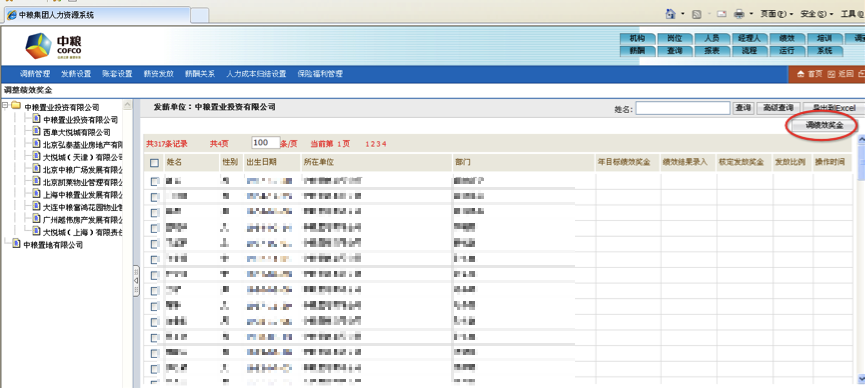The width and height of the screenshot is (865, 388).
Task: Click the 100 records-per-page input field
Action: 265,143
